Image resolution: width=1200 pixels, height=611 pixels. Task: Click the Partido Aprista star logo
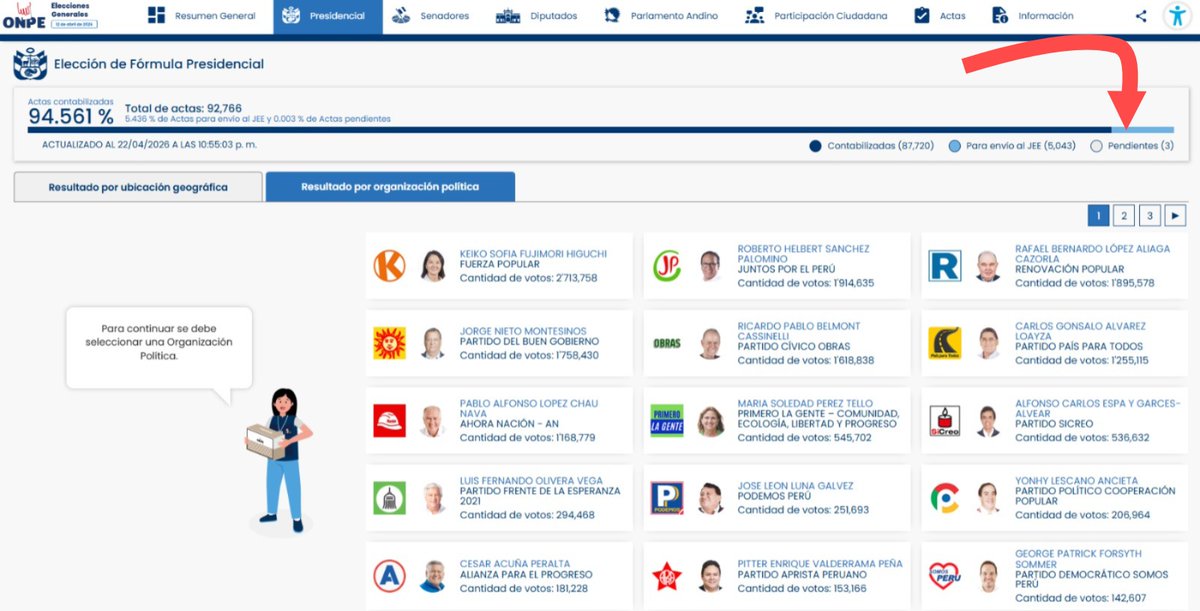point(667,576)
